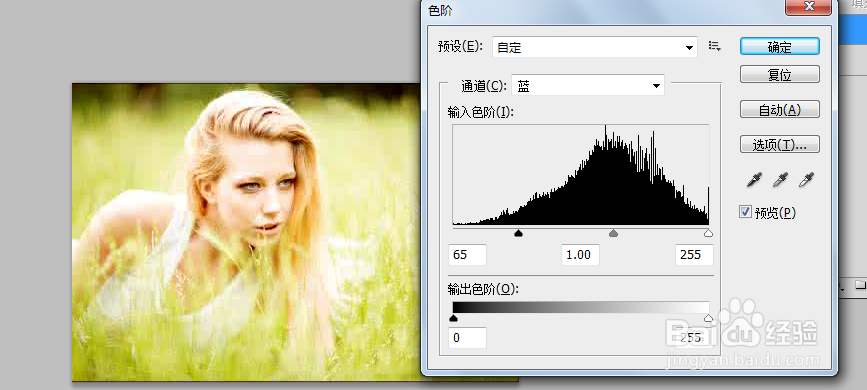Click the output levels gradient bar

point(581,308)
